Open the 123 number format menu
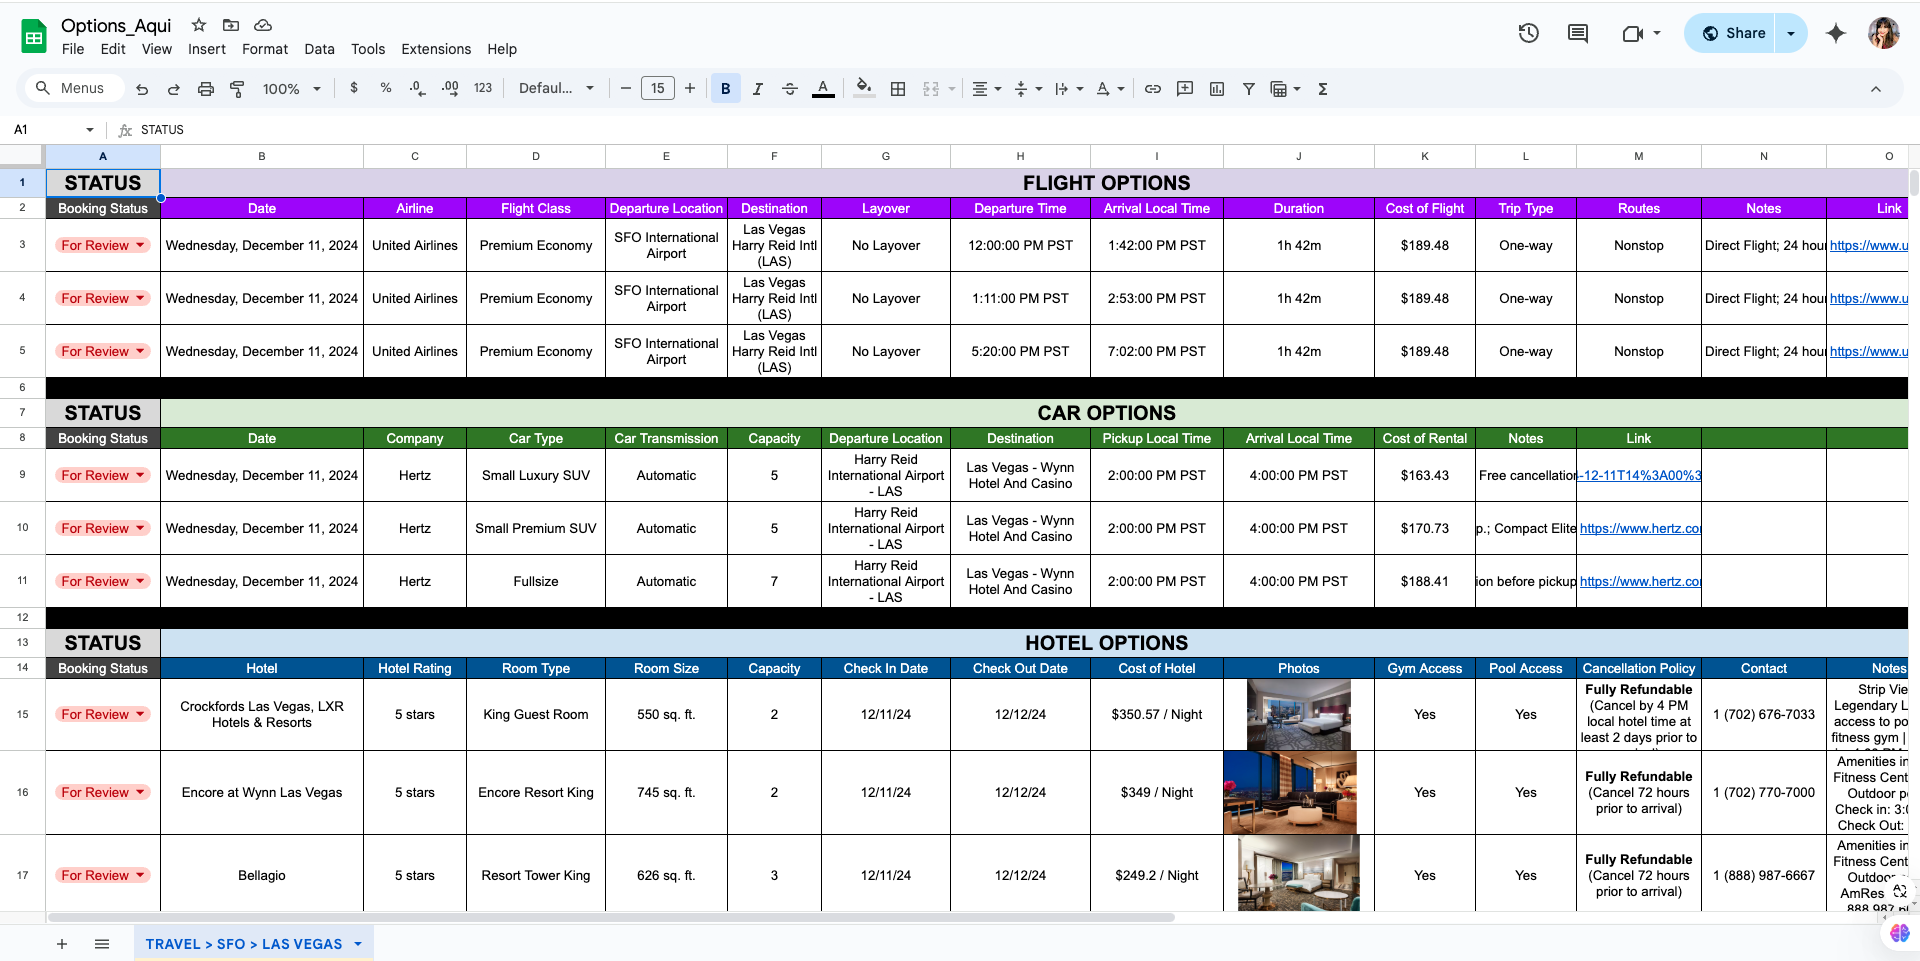This screenshot has width=1920, height=961. click(483, 88)
